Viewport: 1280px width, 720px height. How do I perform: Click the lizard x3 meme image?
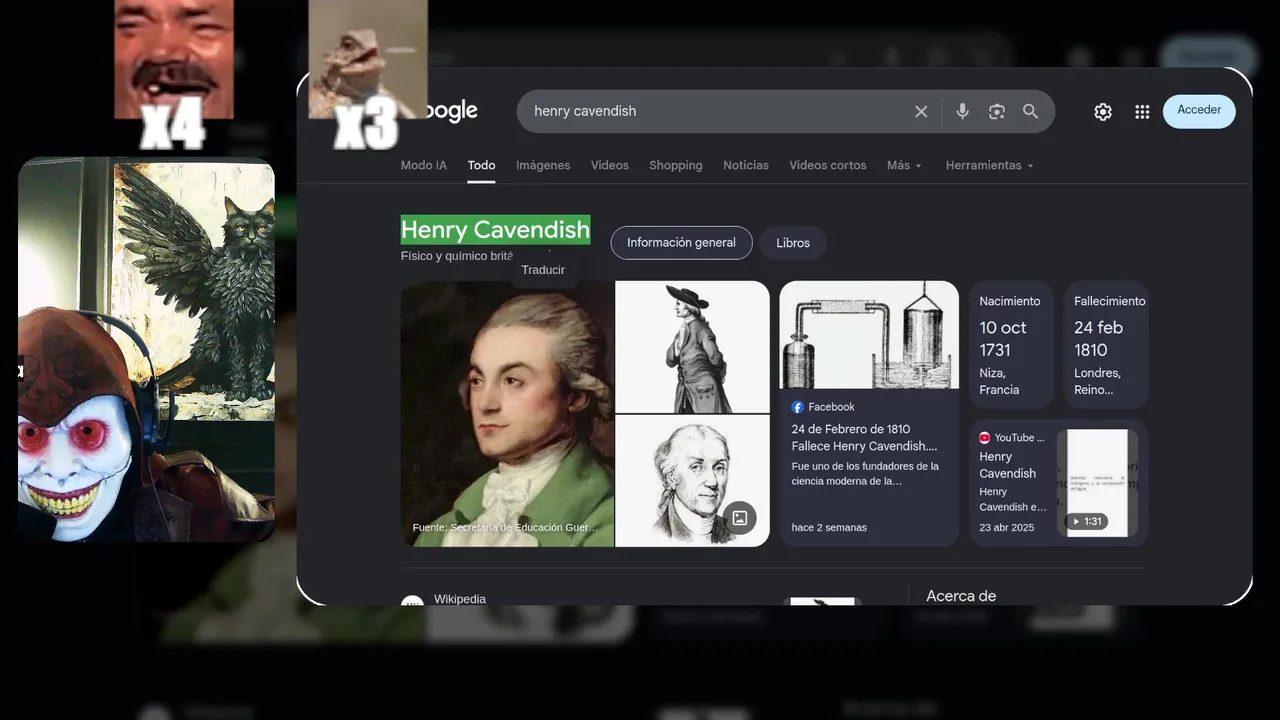pyautogui.click(x=368, y=59)
